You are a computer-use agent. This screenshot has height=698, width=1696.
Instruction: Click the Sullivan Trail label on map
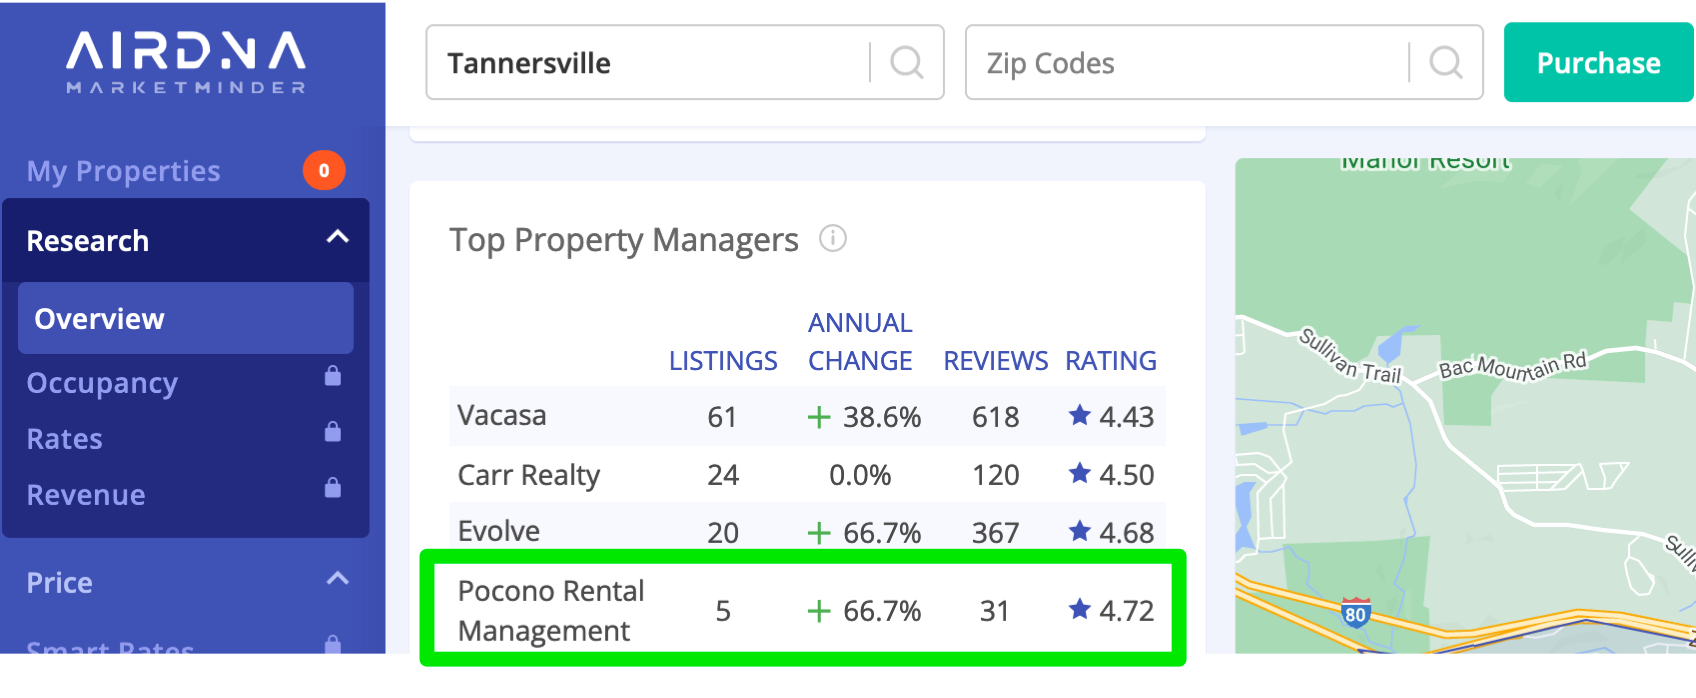tap(1350, 356)
